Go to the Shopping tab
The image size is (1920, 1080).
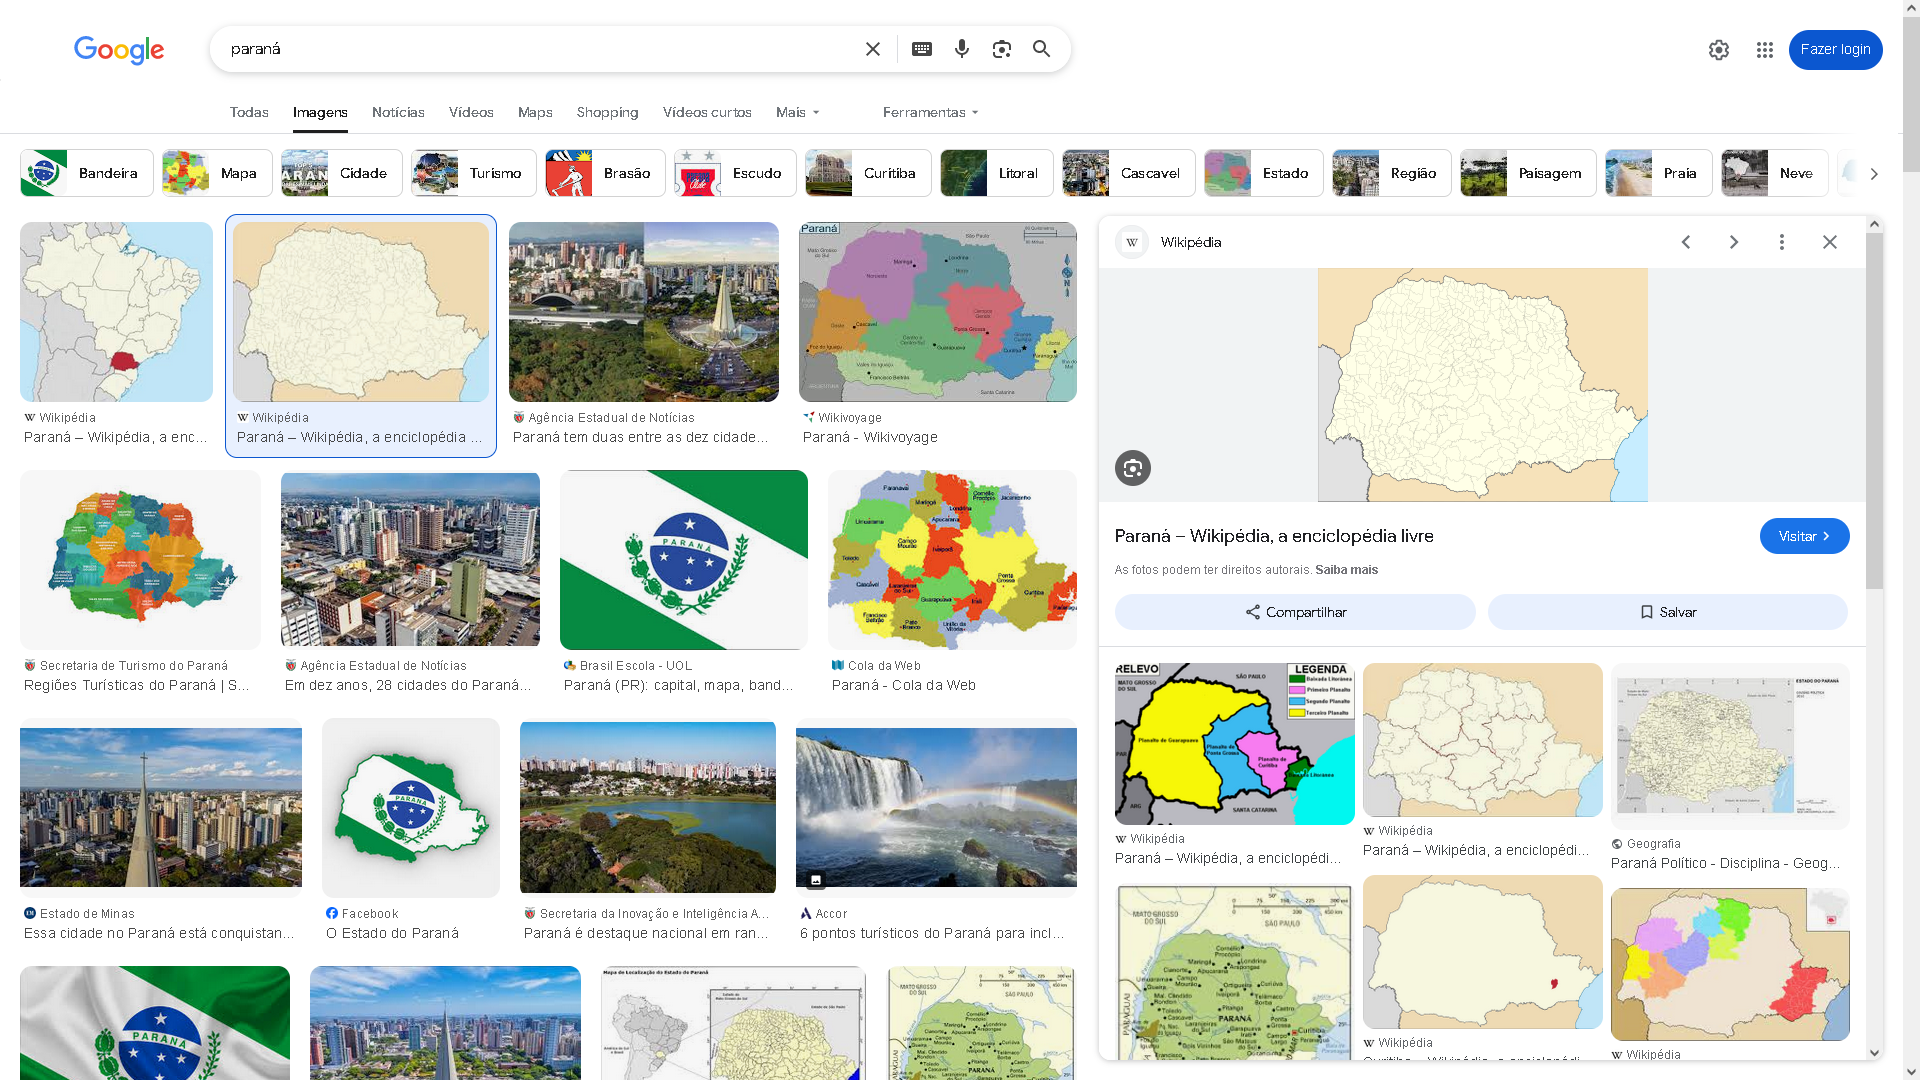tap(607, 112)
